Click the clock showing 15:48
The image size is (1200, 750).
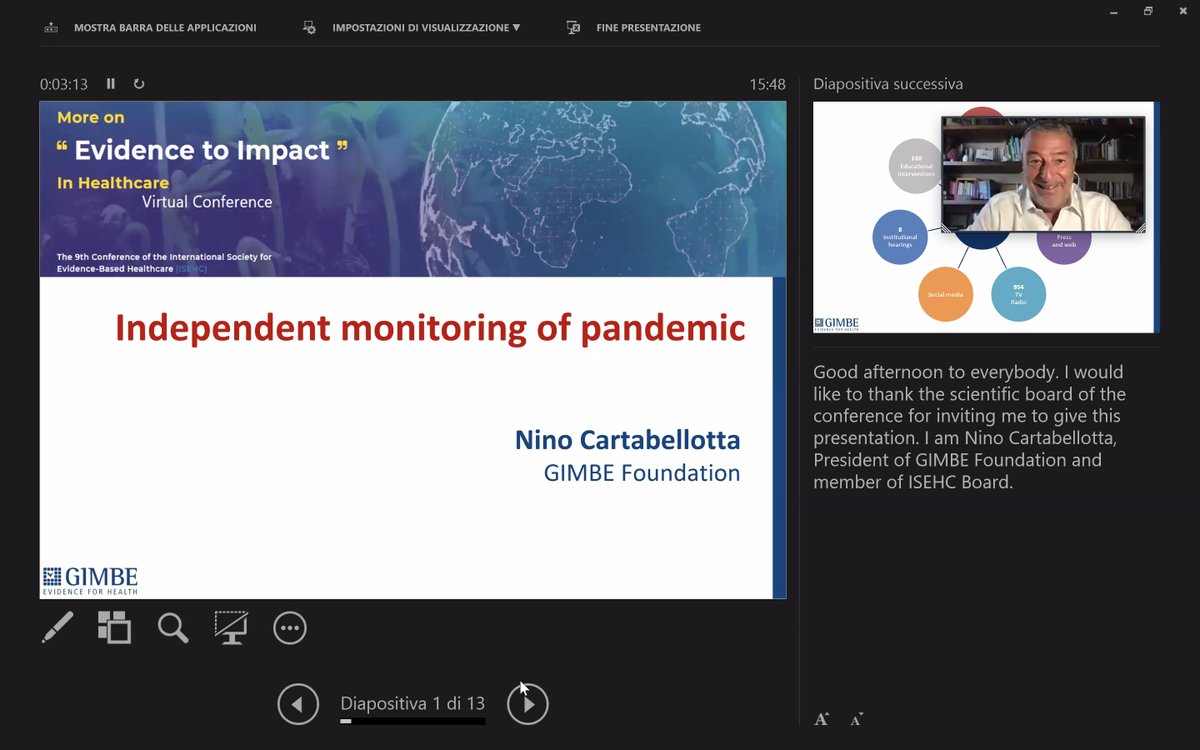coord(767,84)
